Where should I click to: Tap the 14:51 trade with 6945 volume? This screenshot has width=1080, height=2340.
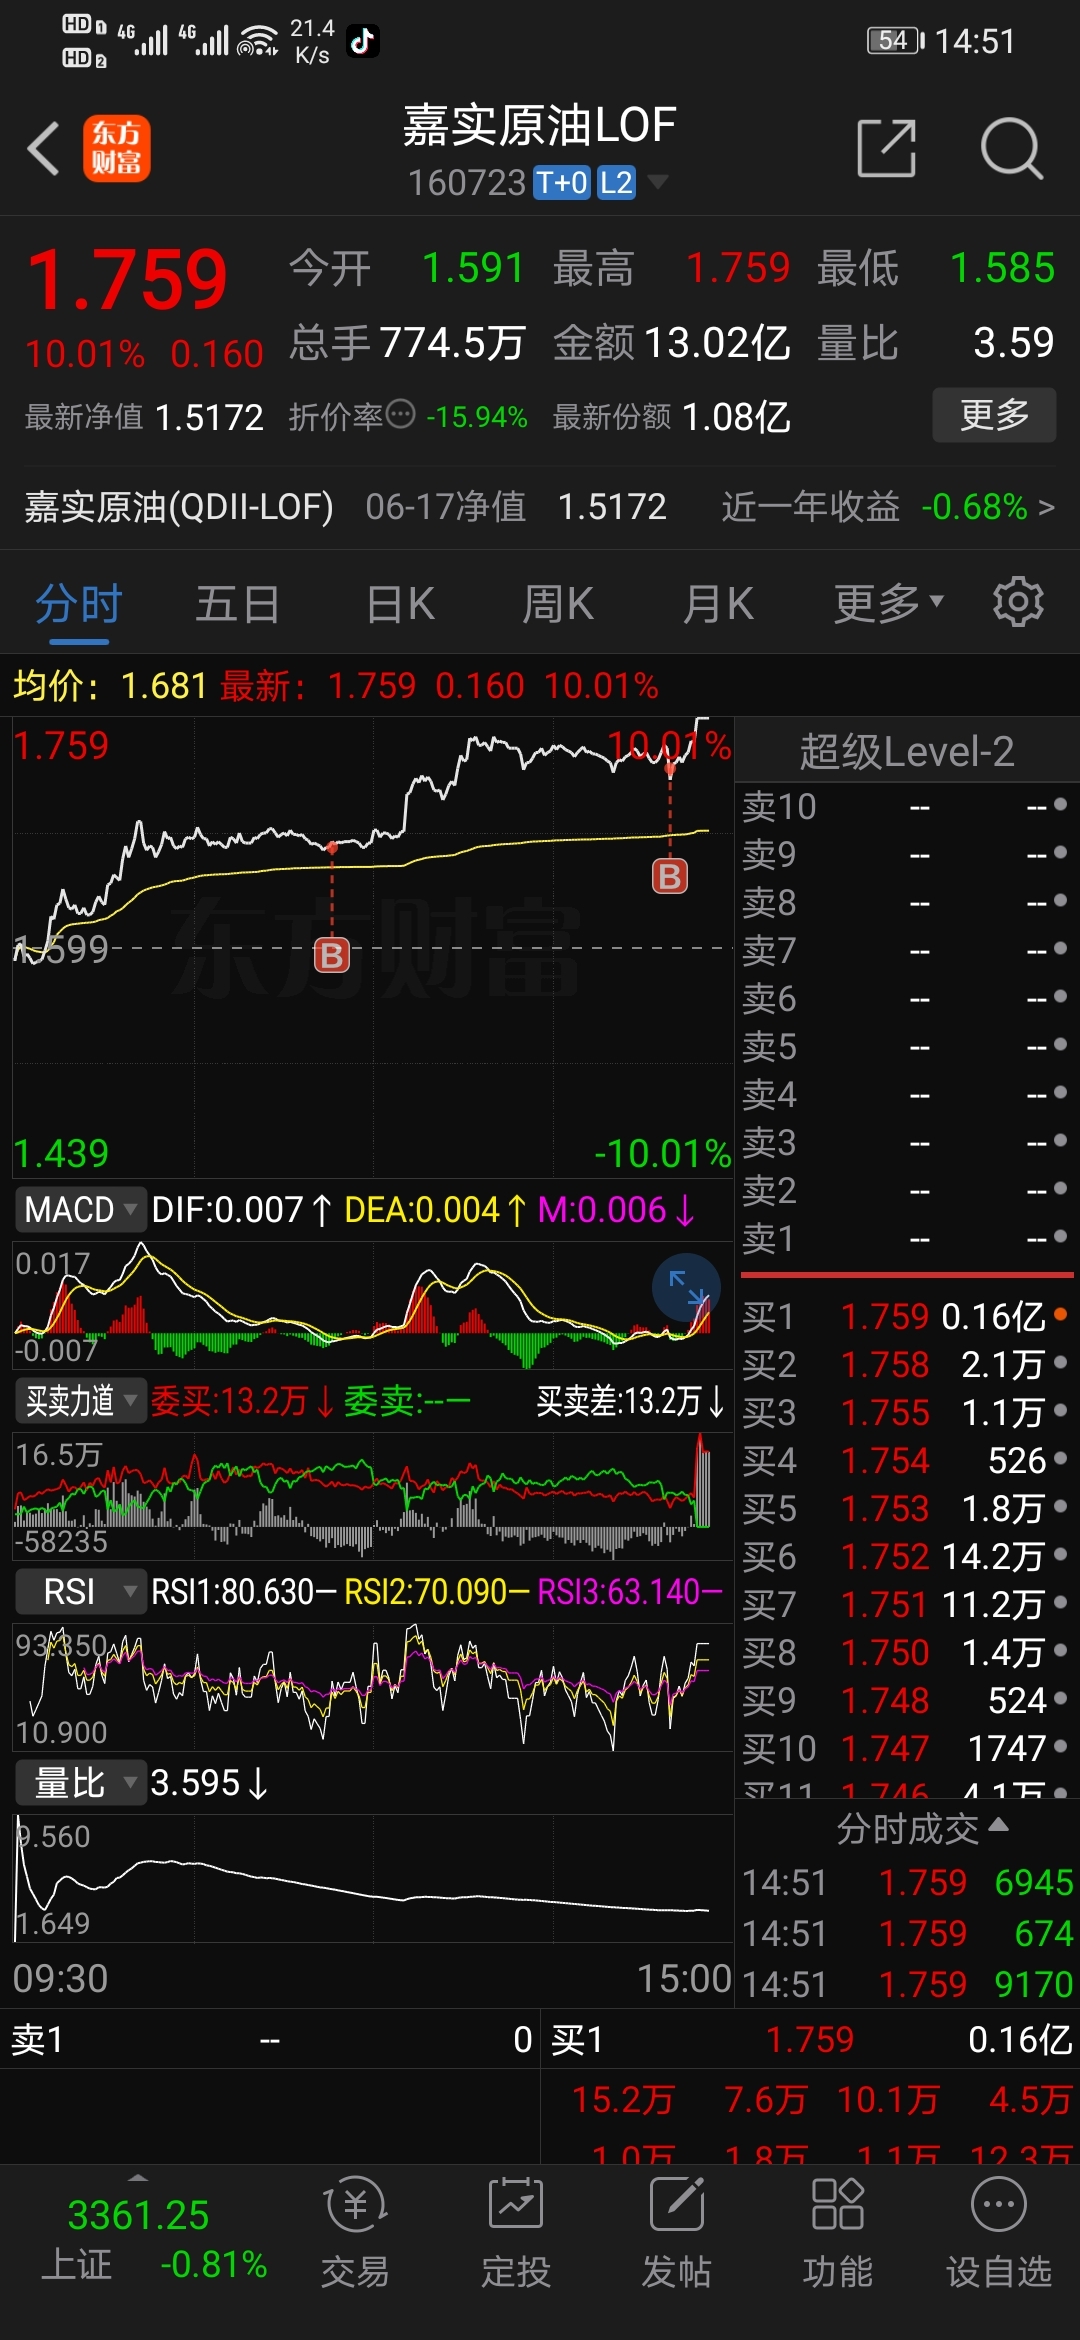click(x=907, y=1882)
